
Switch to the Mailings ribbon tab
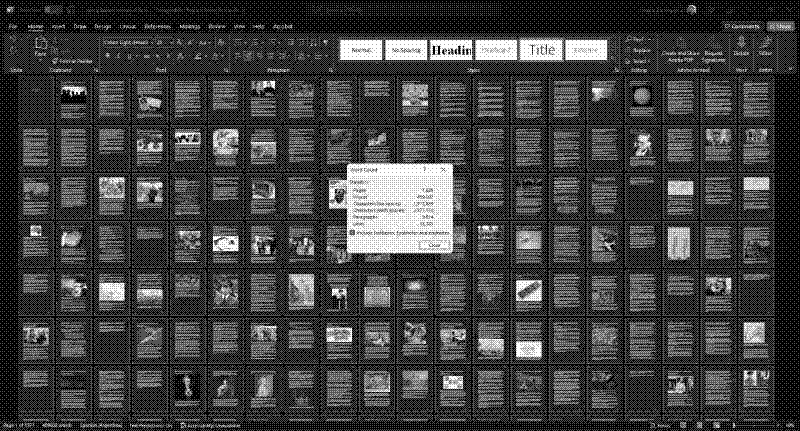pyautogui.click(x=189, y=27)
